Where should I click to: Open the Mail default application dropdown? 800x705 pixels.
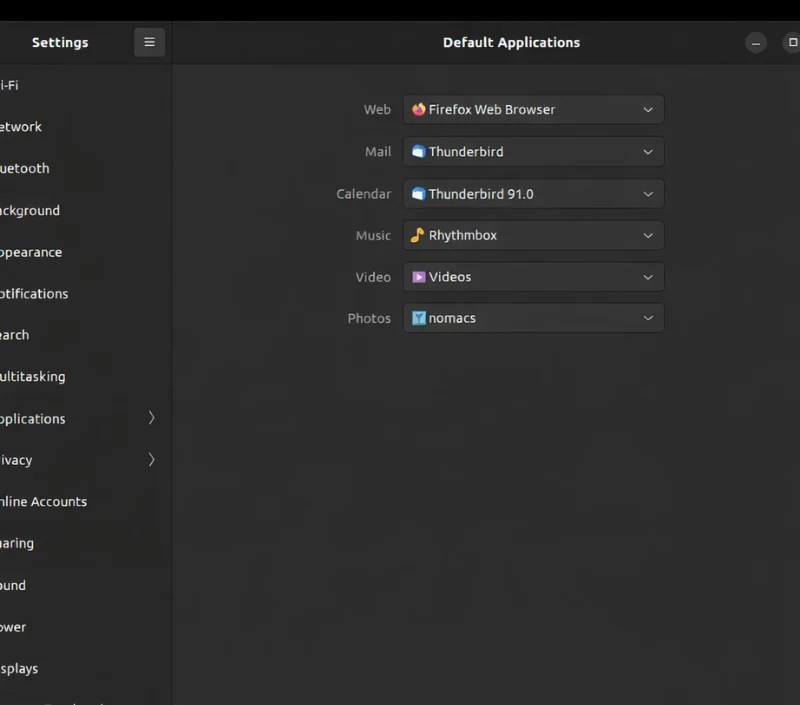533,152
